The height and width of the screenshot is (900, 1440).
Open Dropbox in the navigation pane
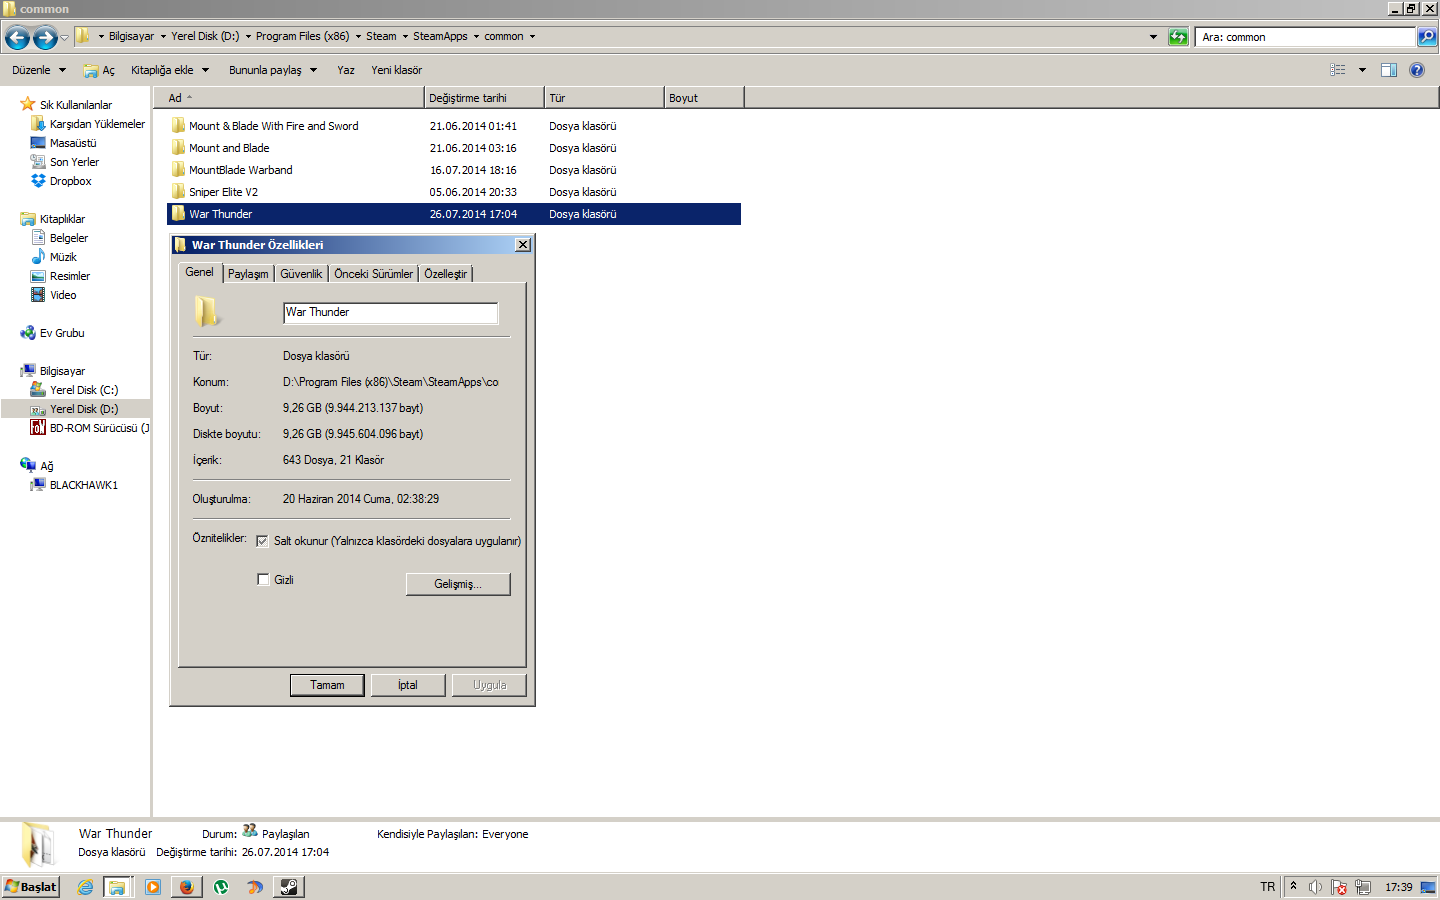coord(70,181)
